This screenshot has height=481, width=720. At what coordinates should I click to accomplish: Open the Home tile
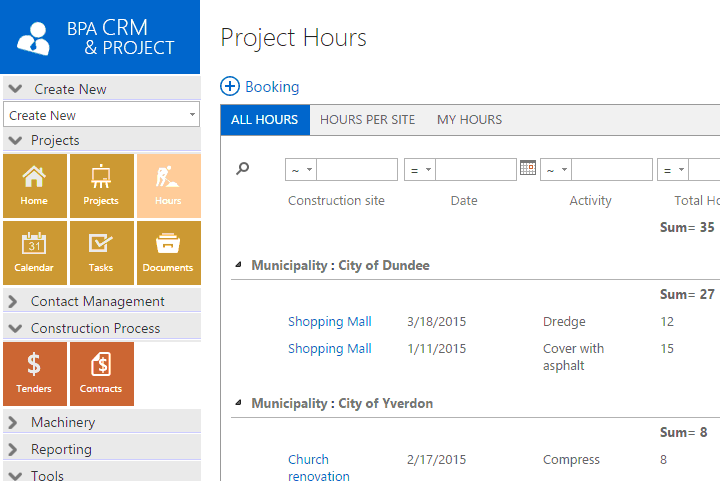click(x=34, y=186)
